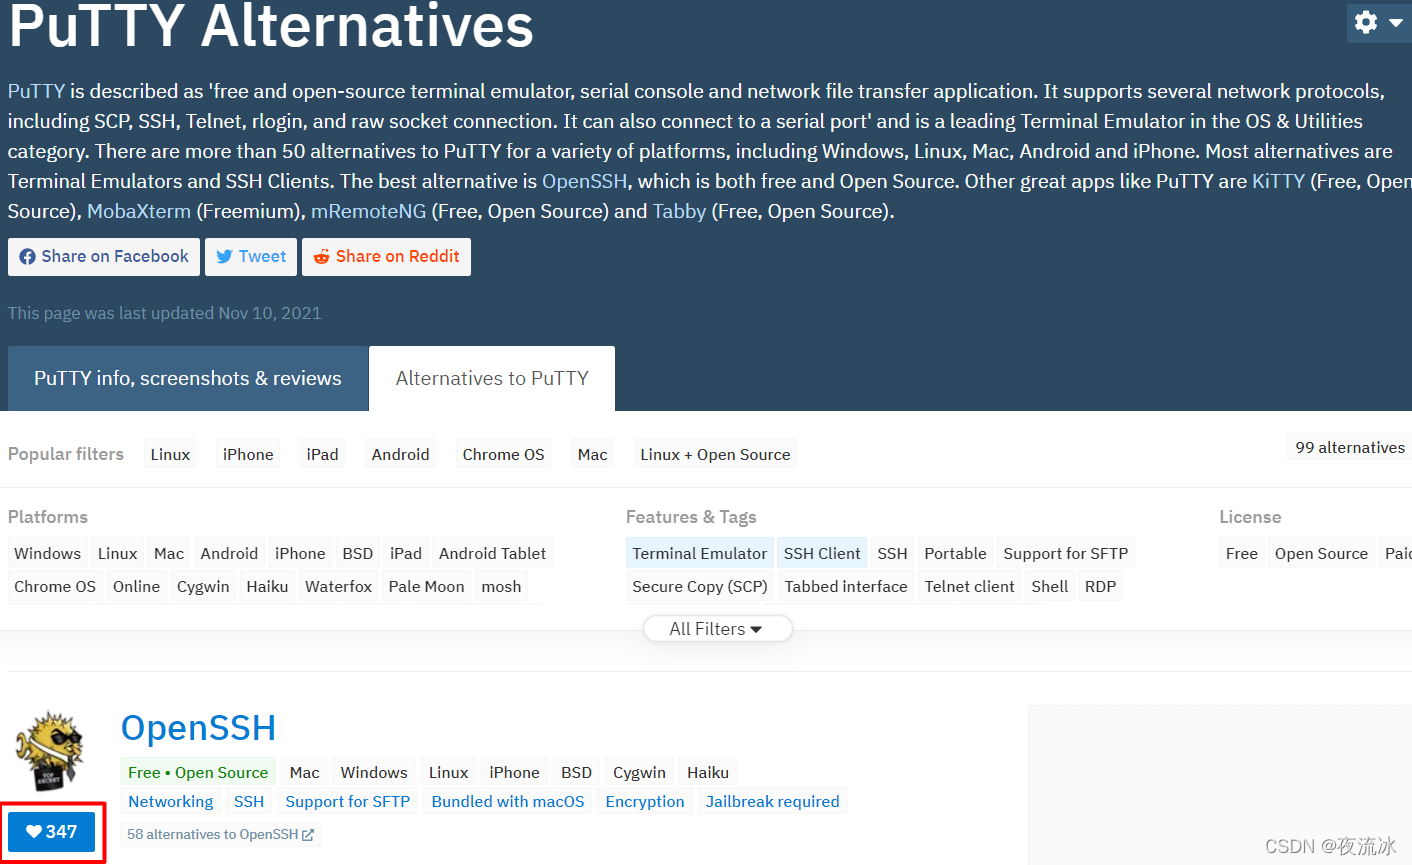
Task: Filter platforms by BSD
Action: [x=357, y=553]
